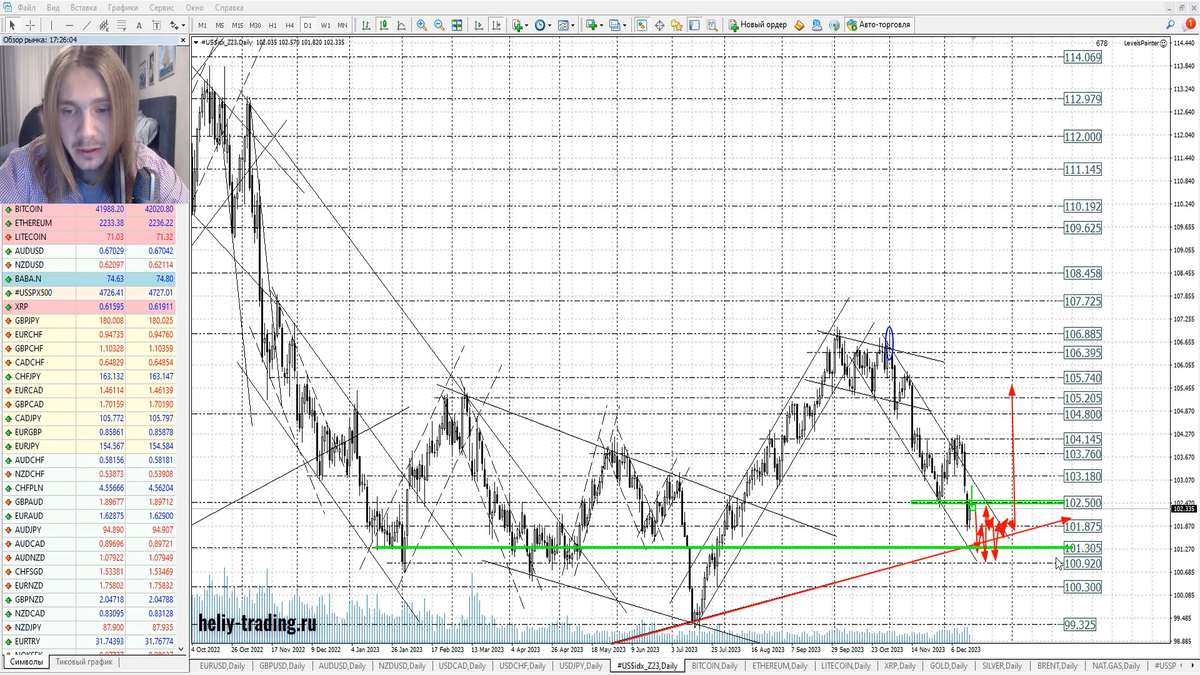
Task: Zoom out of the chart
Action: pyautogui.click(x=439, y=24)
